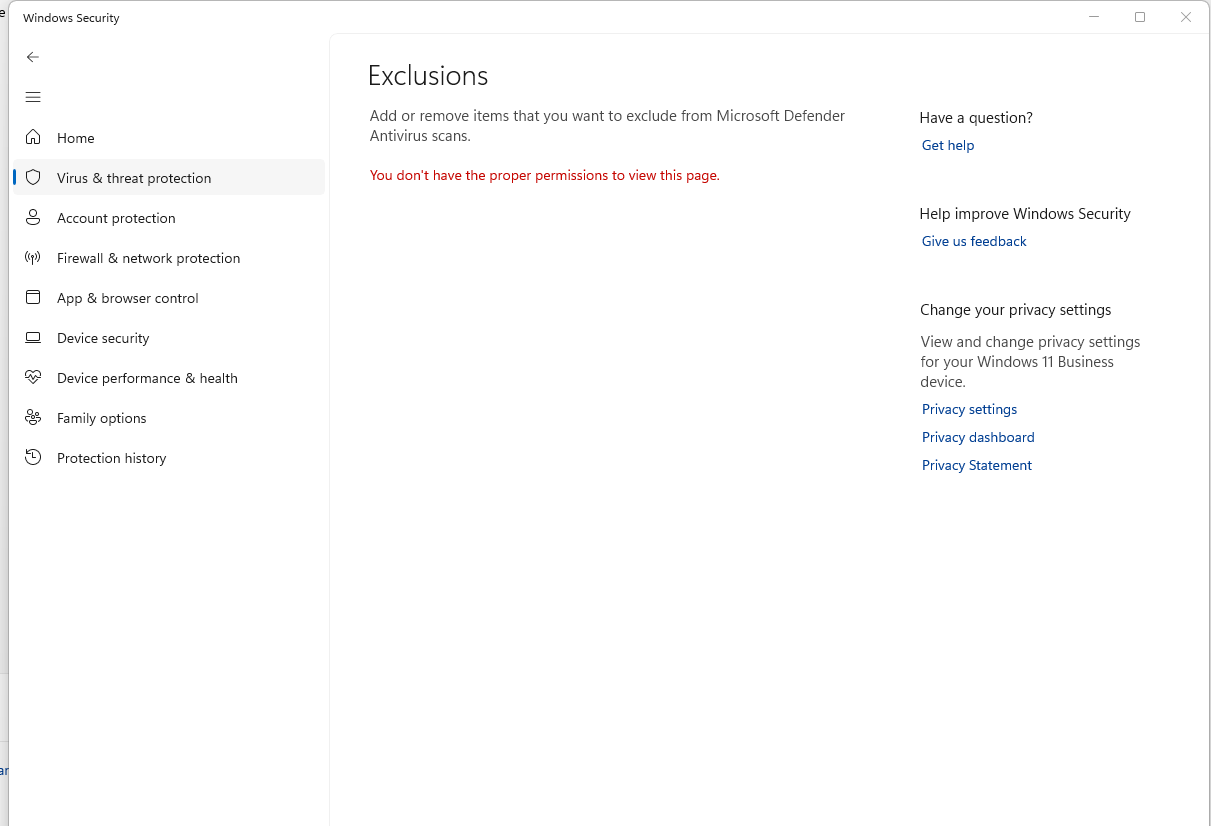Open Virus & threat protection
Viewport: 1211px width, 826px height.
point(134,177)
